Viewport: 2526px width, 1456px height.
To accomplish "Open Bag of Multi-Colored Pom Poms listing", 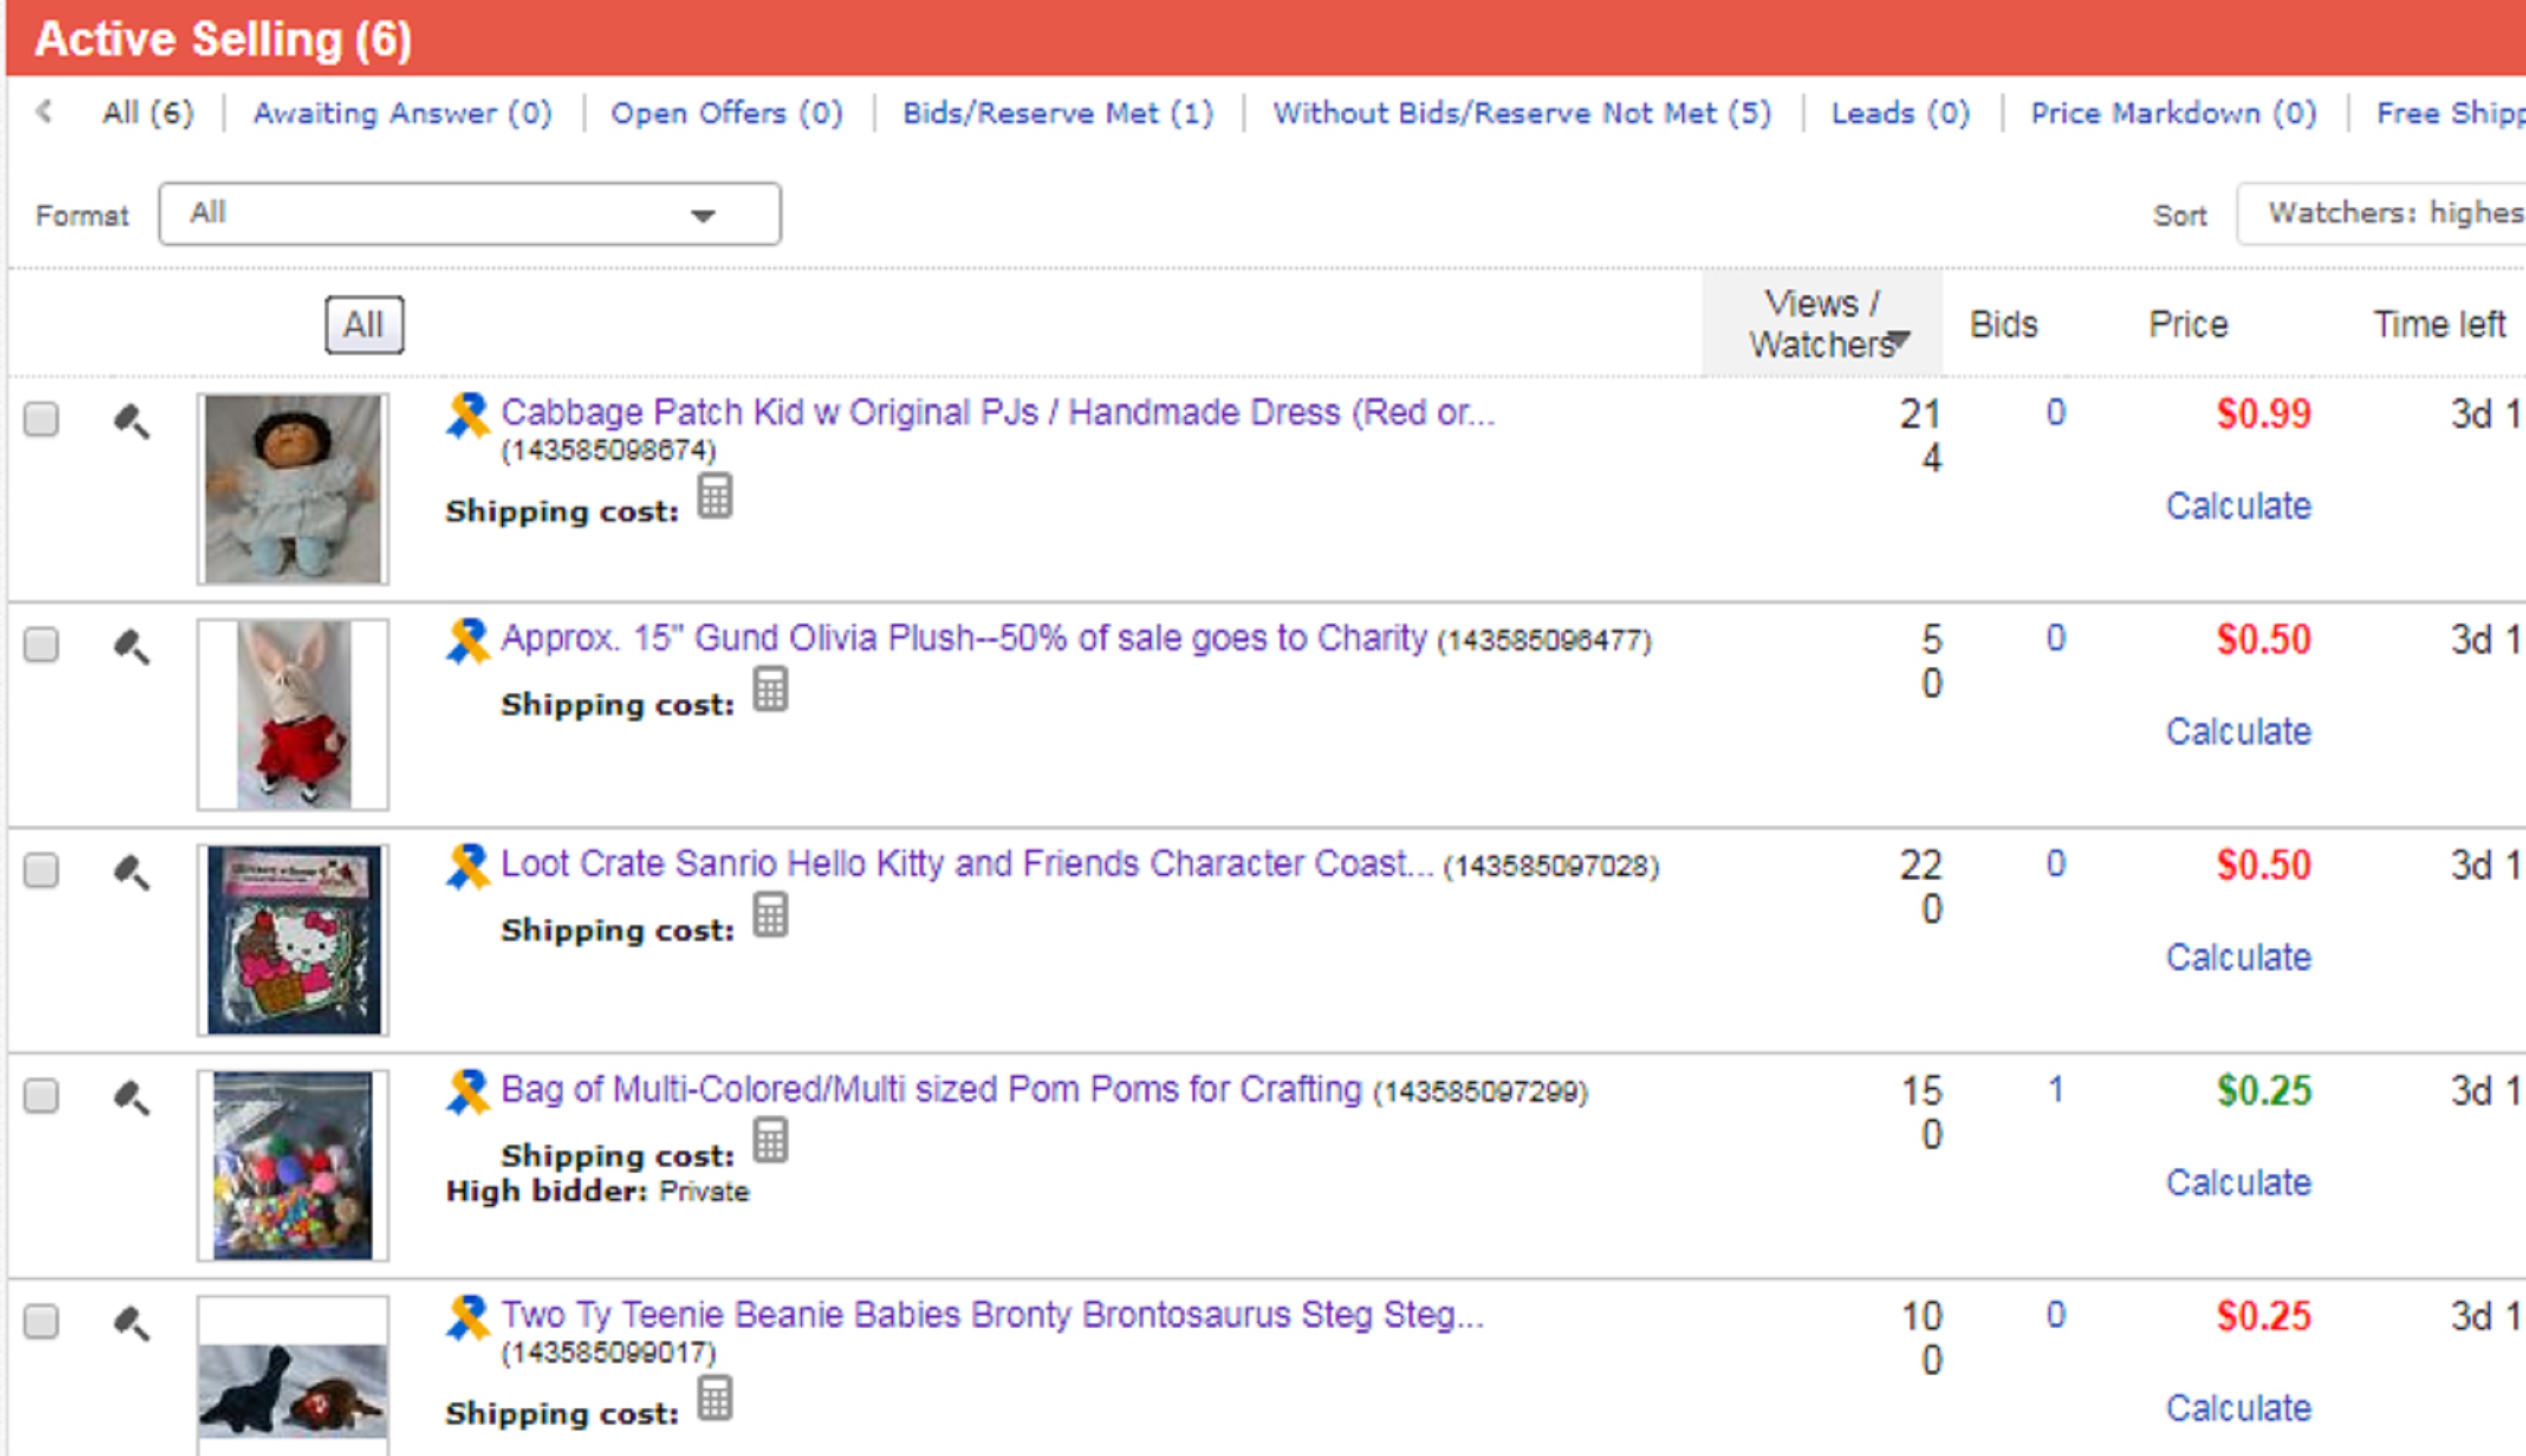I will coord(931,1089).
